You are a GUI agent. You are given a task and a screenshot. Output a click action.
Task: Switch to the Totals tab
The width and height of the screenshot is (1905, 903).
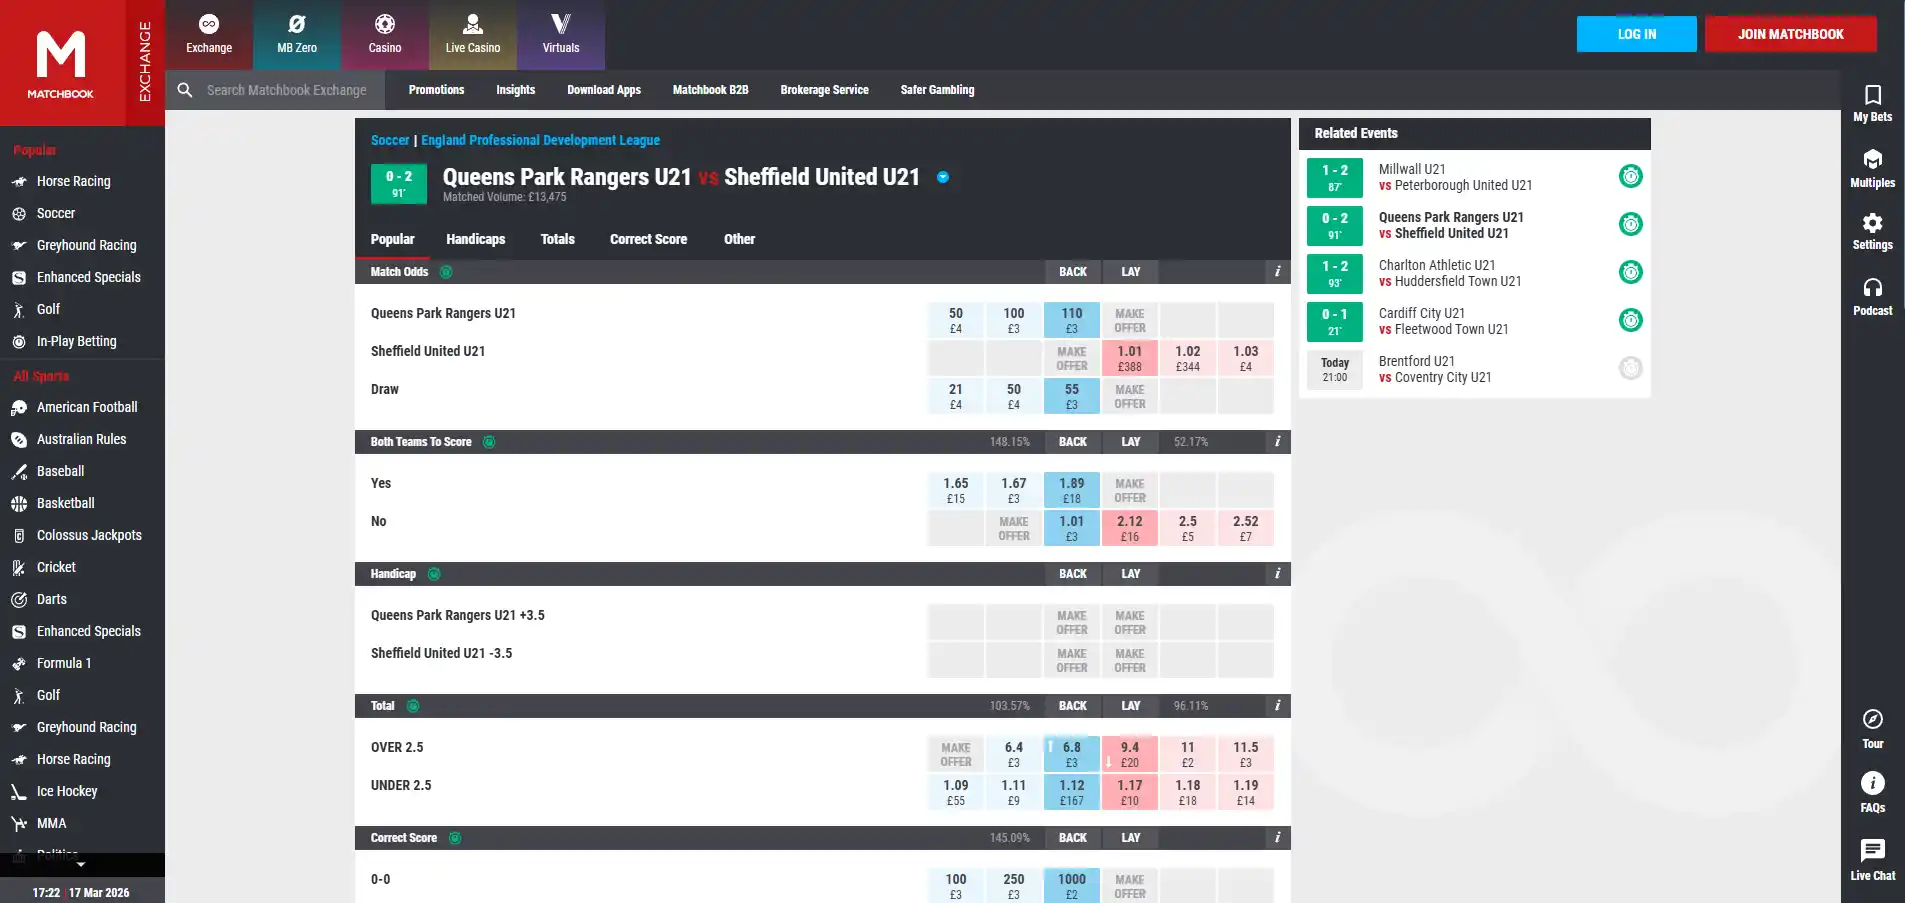[558, 240]
